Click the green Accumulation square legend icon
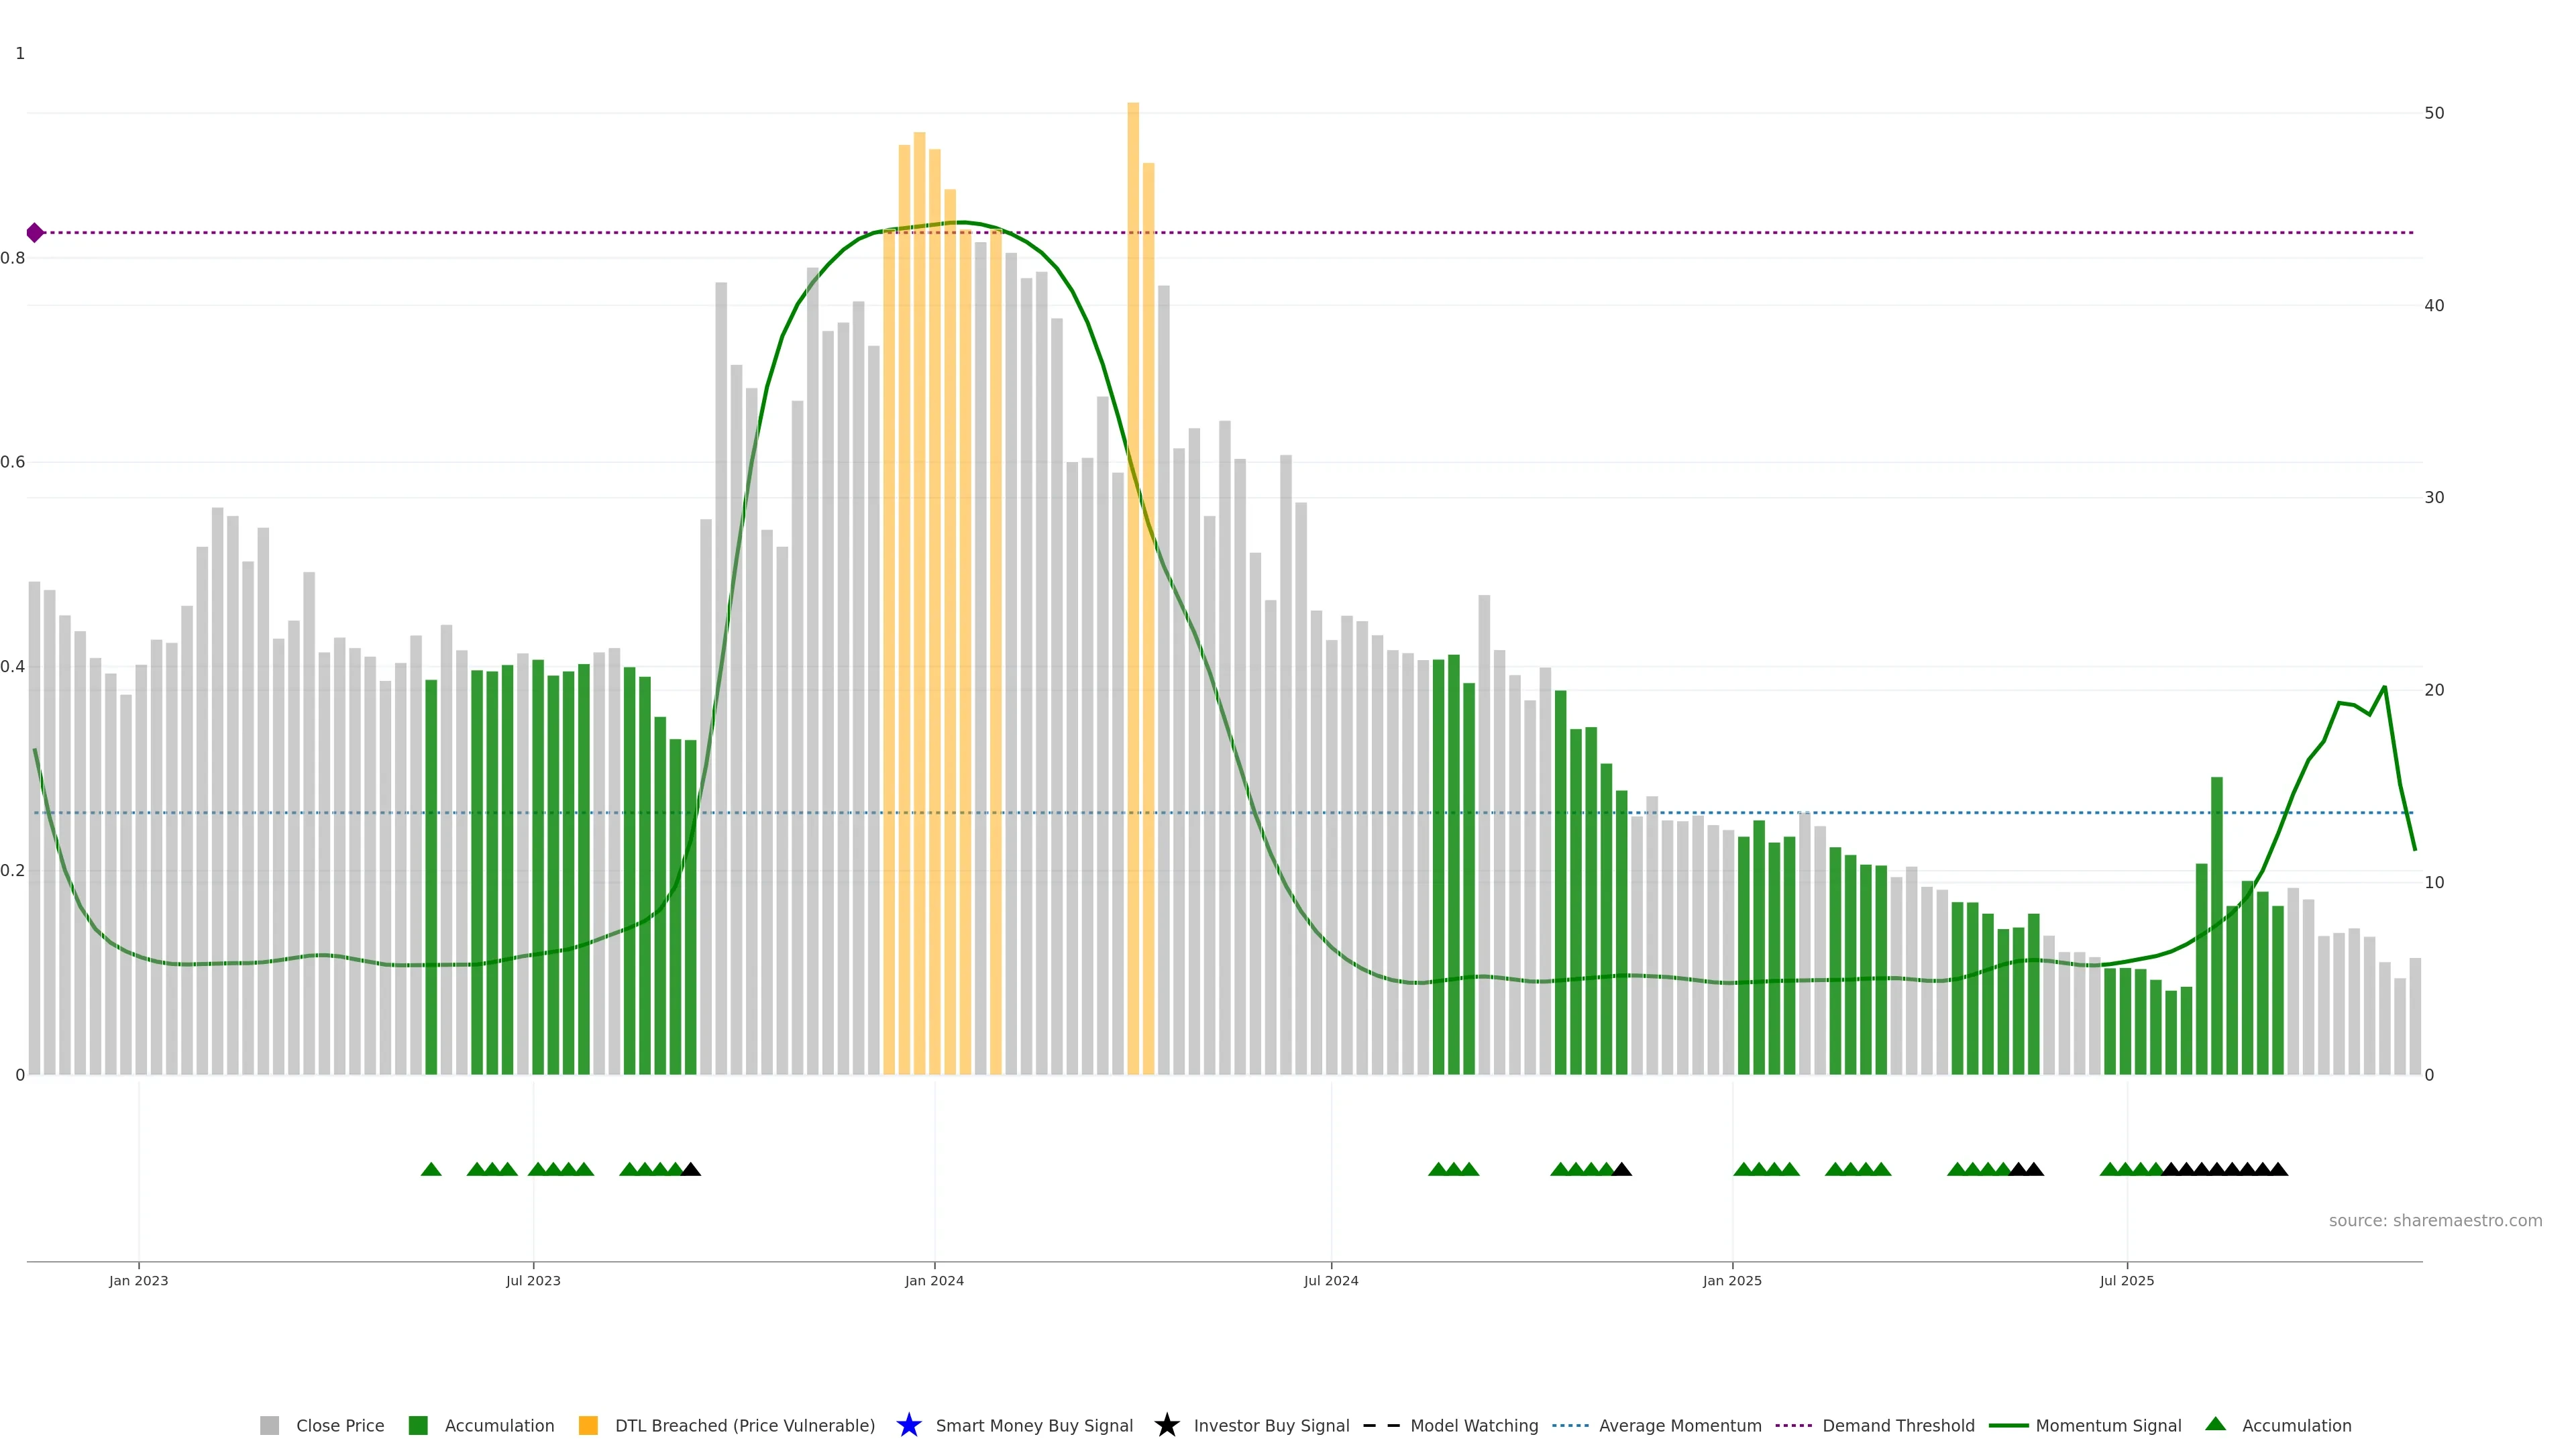The height and width of the screenshot is (1449, 2576). (418, 1425)
